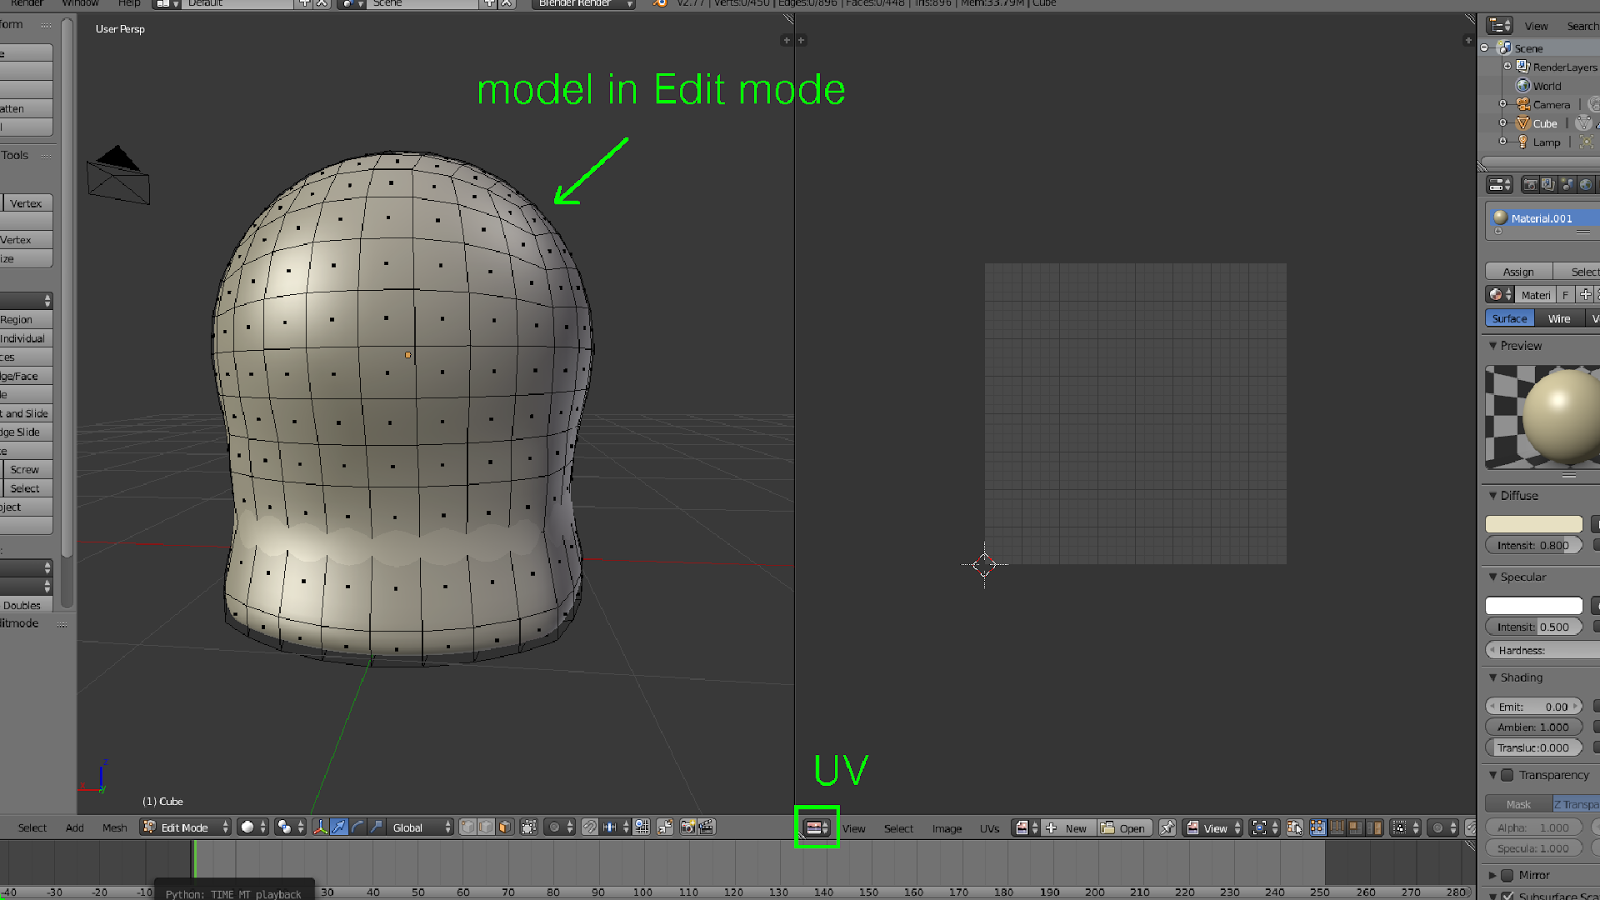
Task: Pin the image in the UV editor
Action: coord(1168,828)
